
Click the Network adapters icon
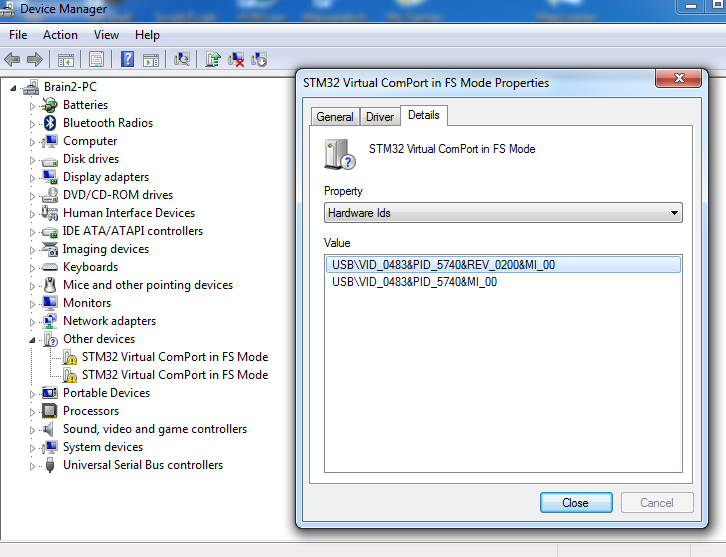[50, 321]
